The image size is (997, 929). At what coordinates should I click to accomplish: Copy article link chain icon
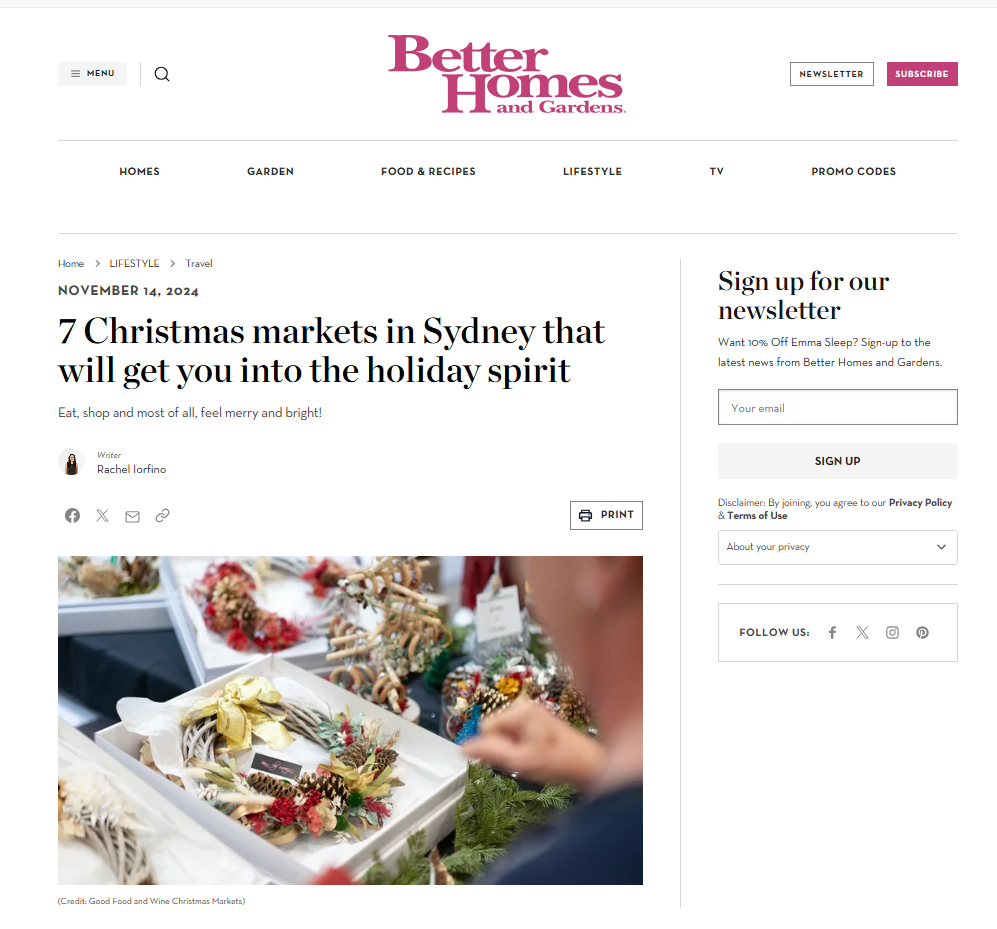[x=162, y=515]
